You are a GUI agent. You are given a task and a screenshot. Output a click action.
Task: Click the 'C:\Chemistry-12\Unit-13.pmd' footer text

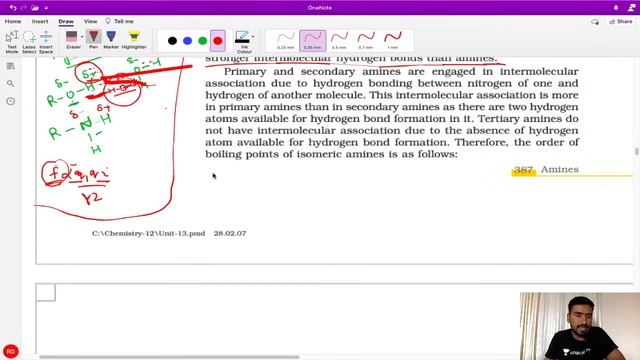(x=149, y=233)
